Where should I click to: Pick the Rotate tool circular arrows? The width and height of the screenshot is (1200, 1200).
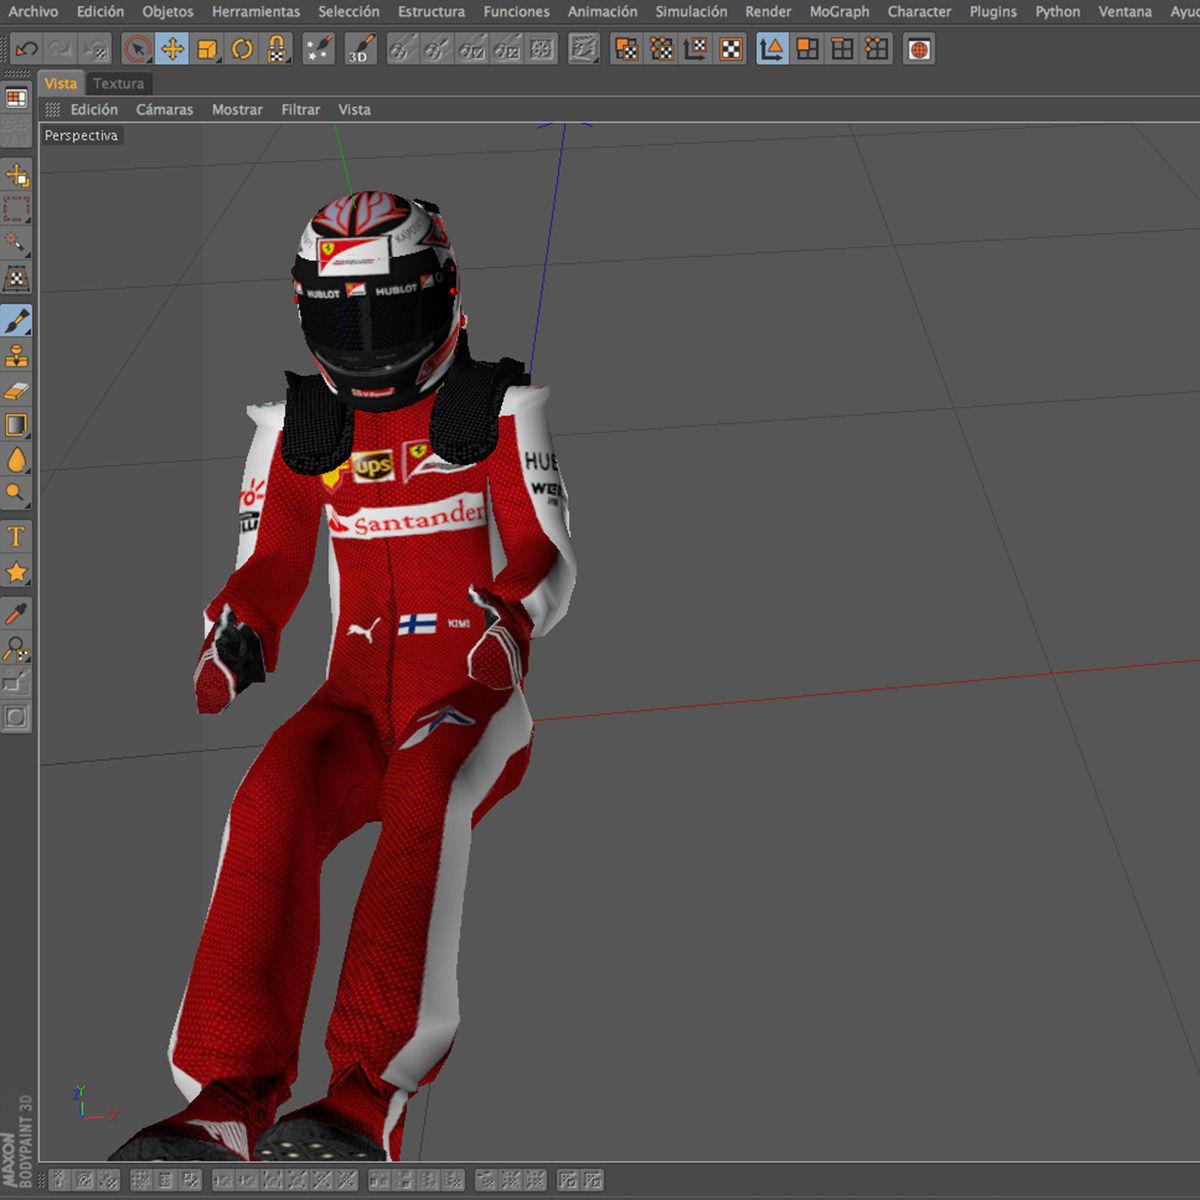242,49
